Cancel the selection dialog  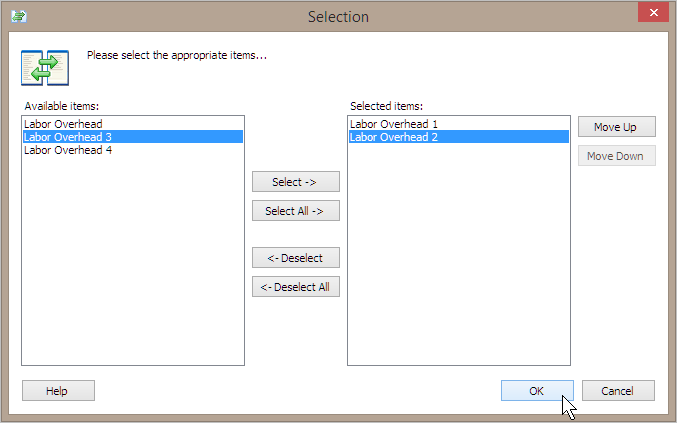click(618, 391)
